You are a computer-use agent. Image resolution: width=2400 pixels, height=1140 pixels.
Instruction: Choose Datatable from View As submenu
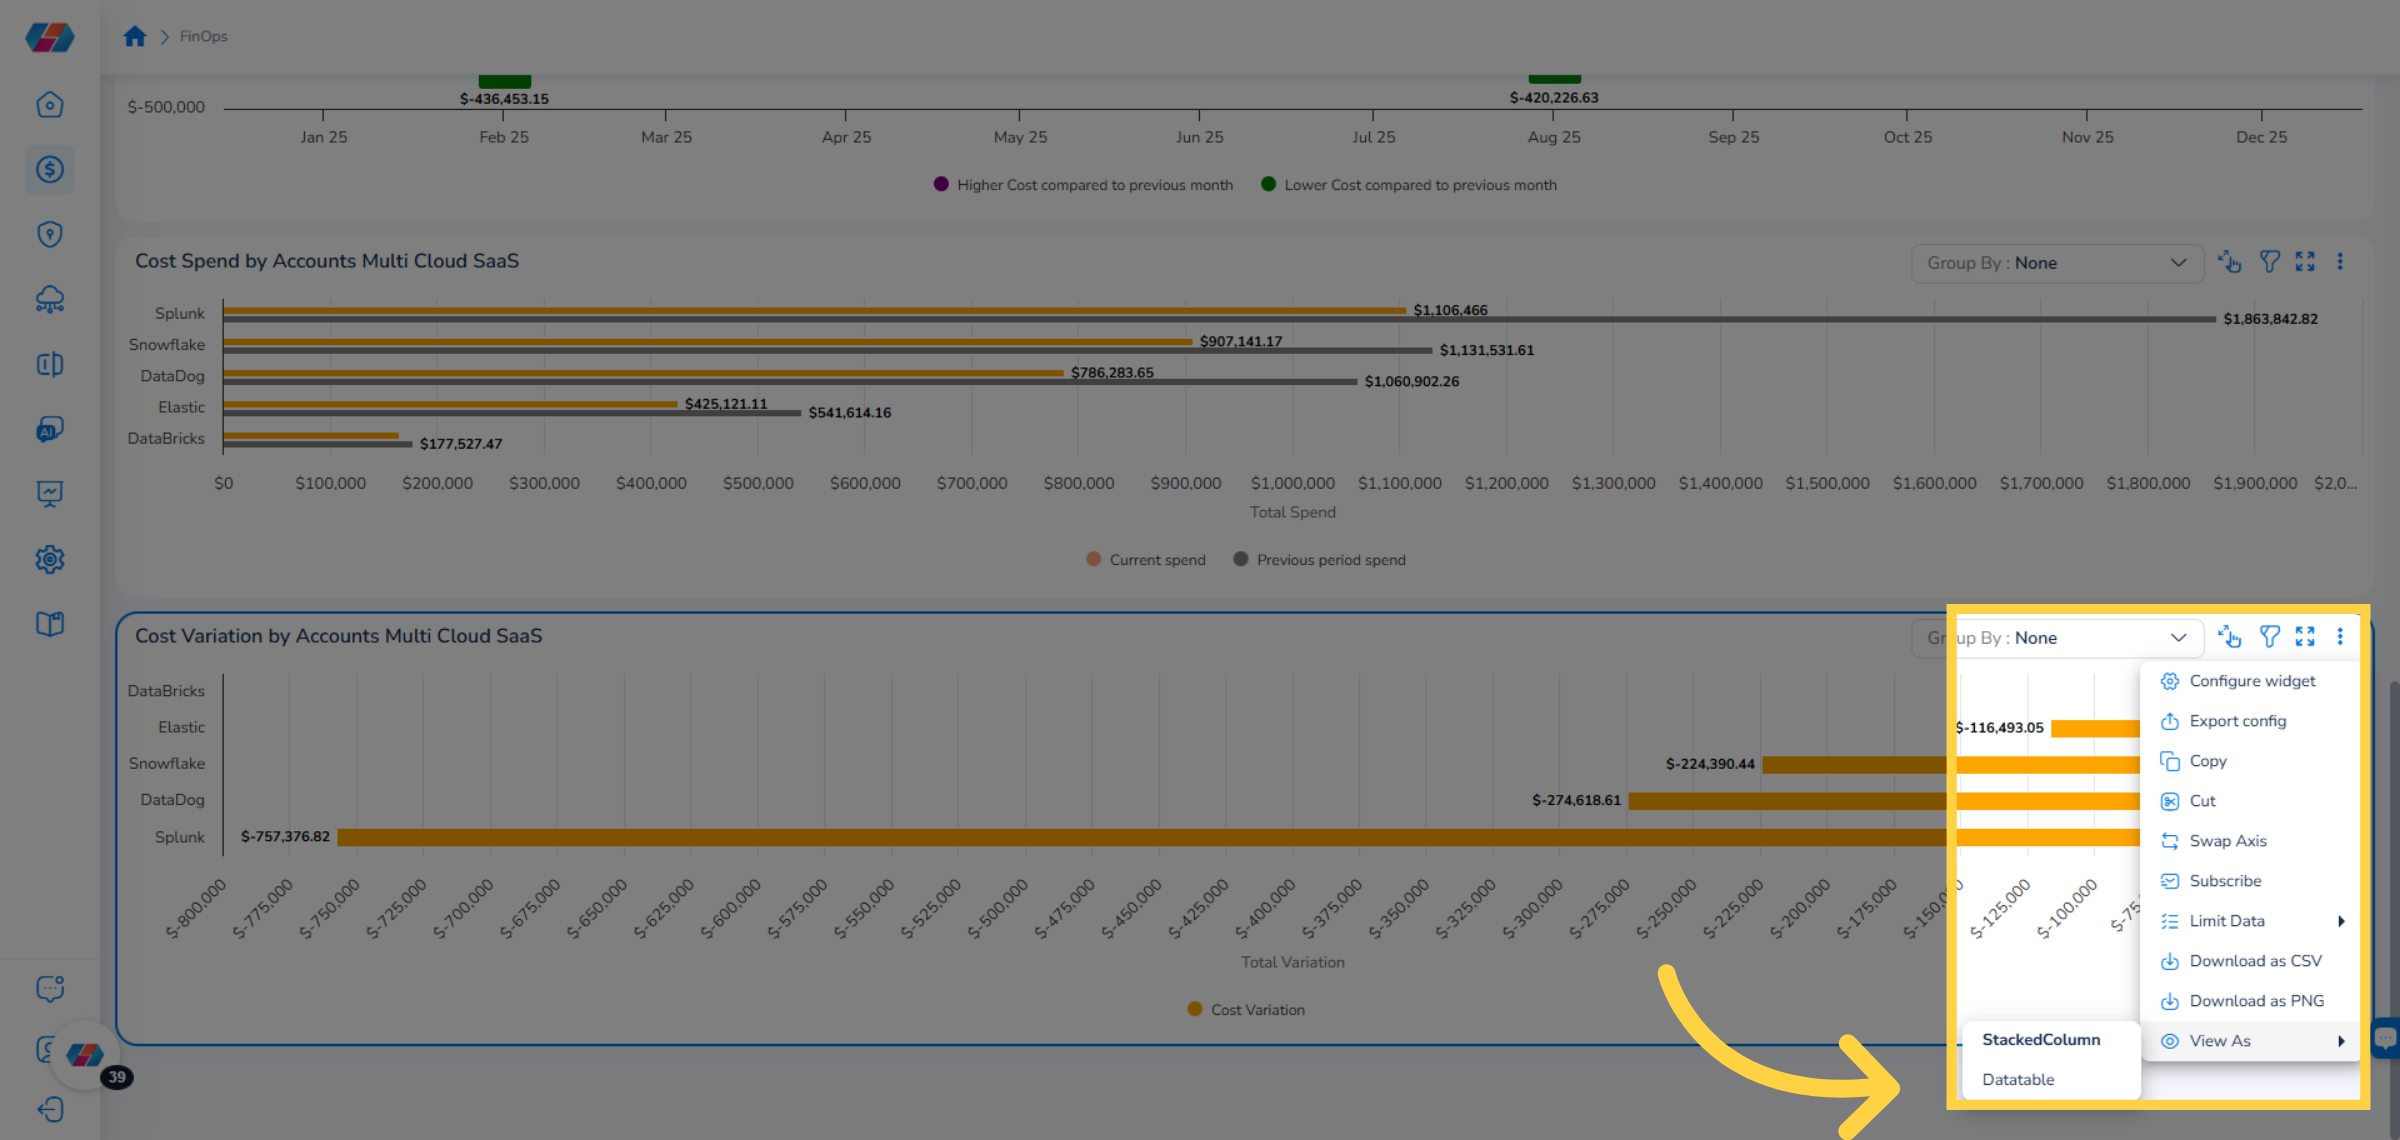pos(2018,1080)
